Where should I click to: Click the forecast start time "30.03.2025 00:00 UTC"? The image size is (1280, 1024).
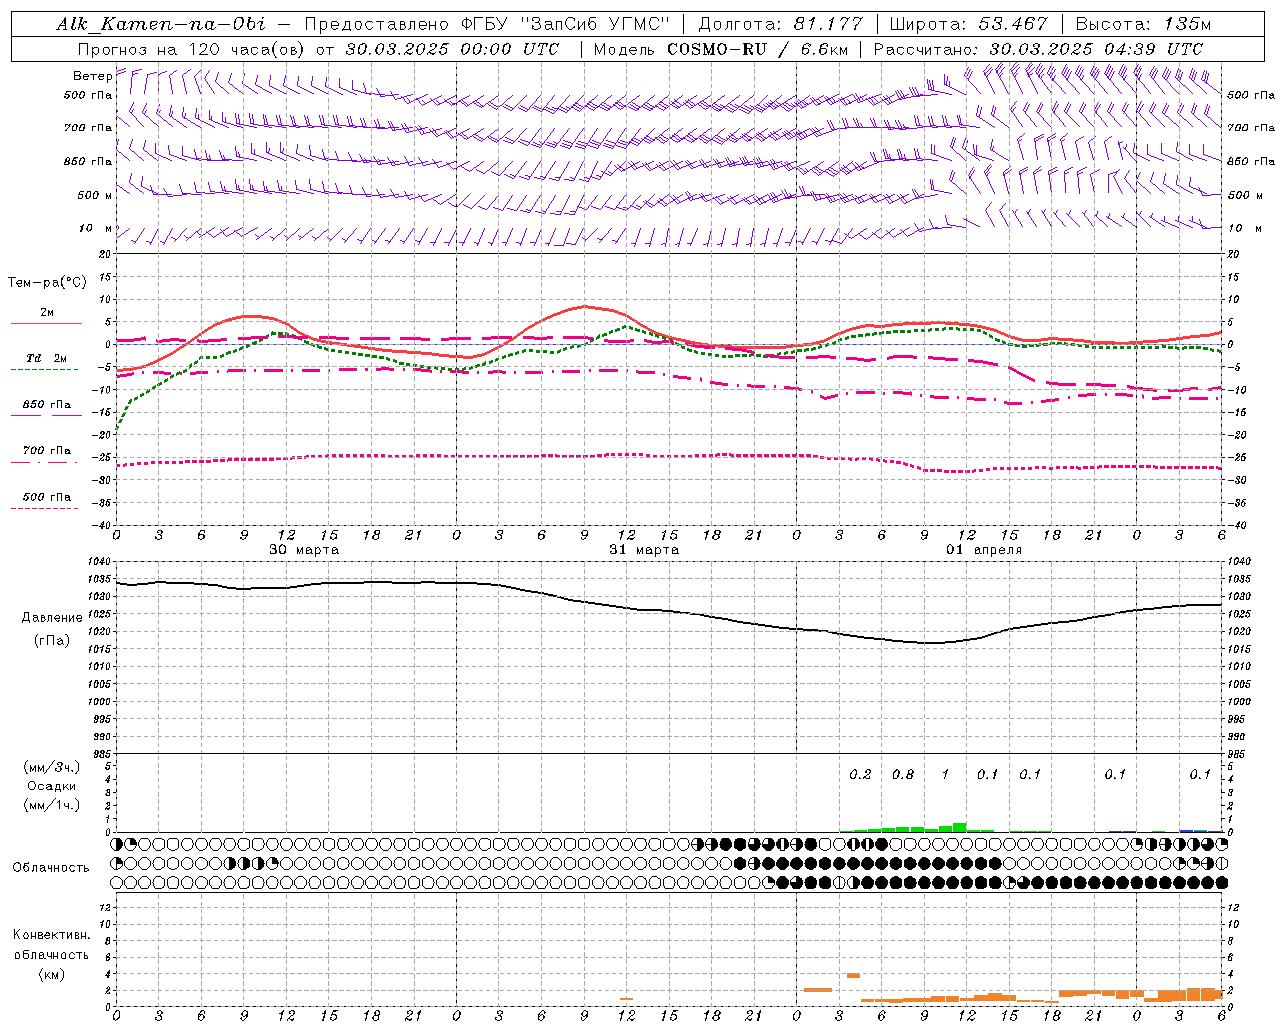[453, 49]
